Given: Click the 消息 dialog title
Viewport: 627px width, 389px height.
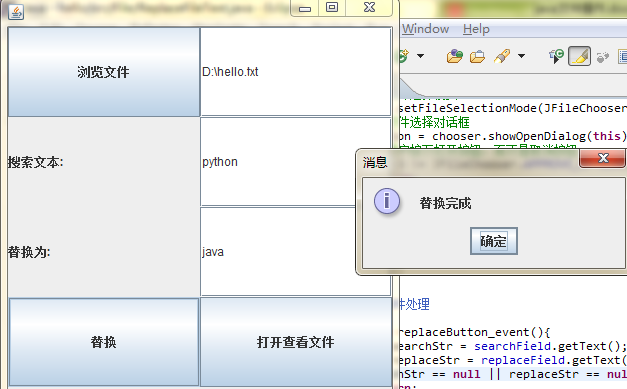Looking at the screenshot, I should [375, 162].
